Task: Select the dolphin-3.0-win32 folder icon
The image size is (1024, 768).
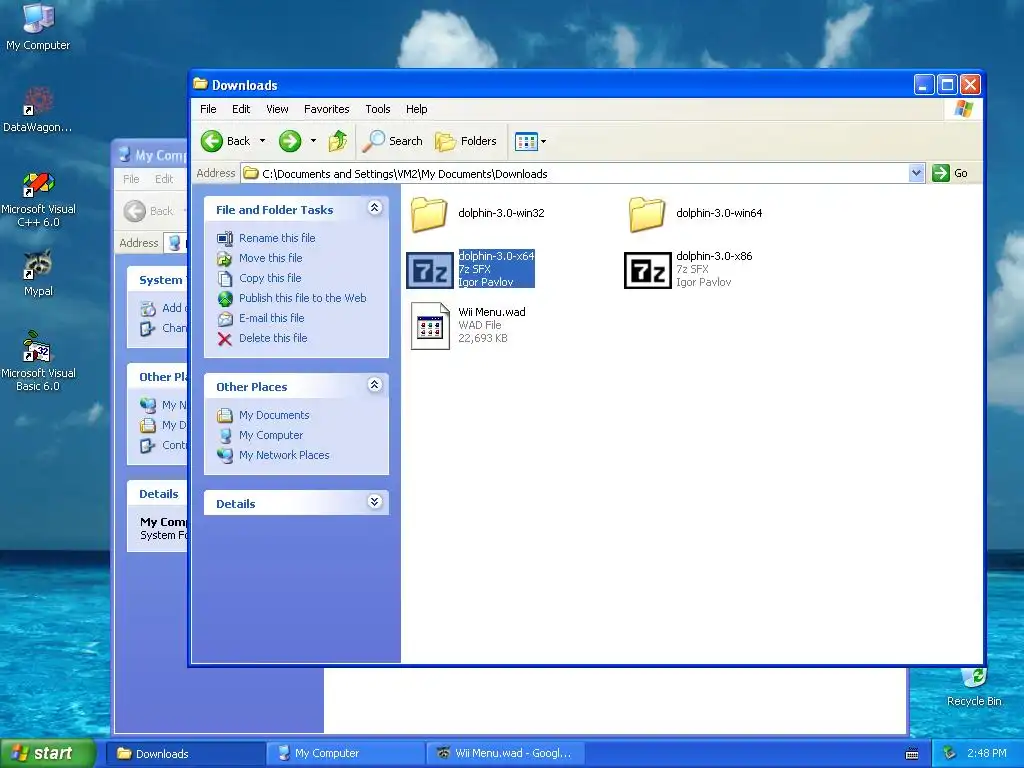Action: pos(429,214)
